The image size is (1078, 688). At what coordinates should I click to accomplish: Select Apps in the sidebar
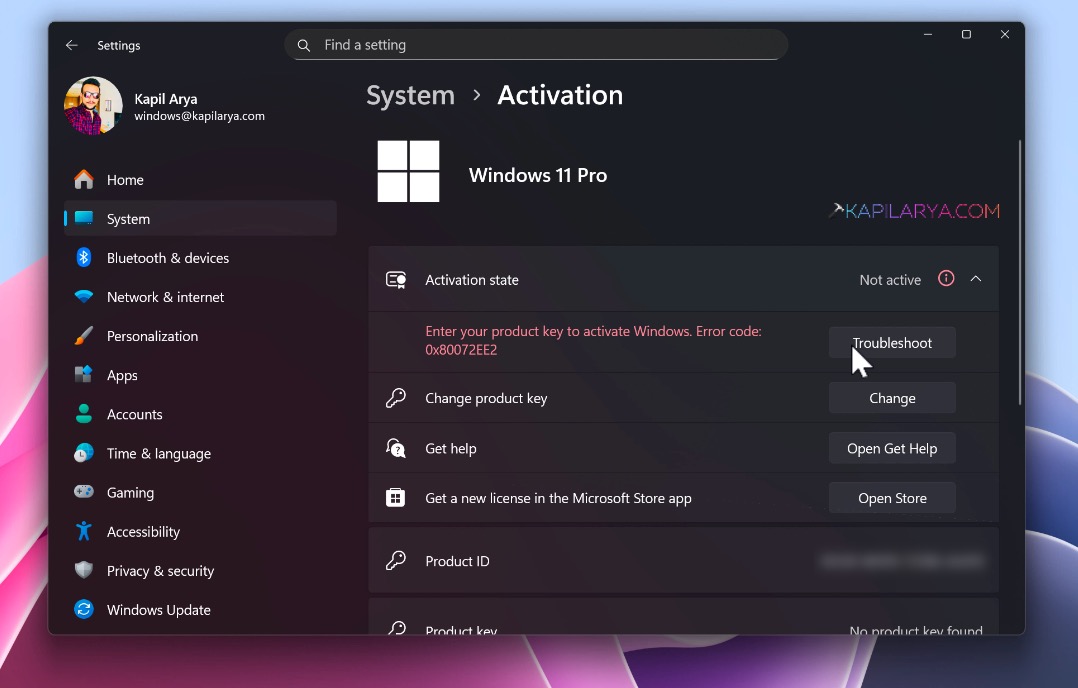point(121,375)
